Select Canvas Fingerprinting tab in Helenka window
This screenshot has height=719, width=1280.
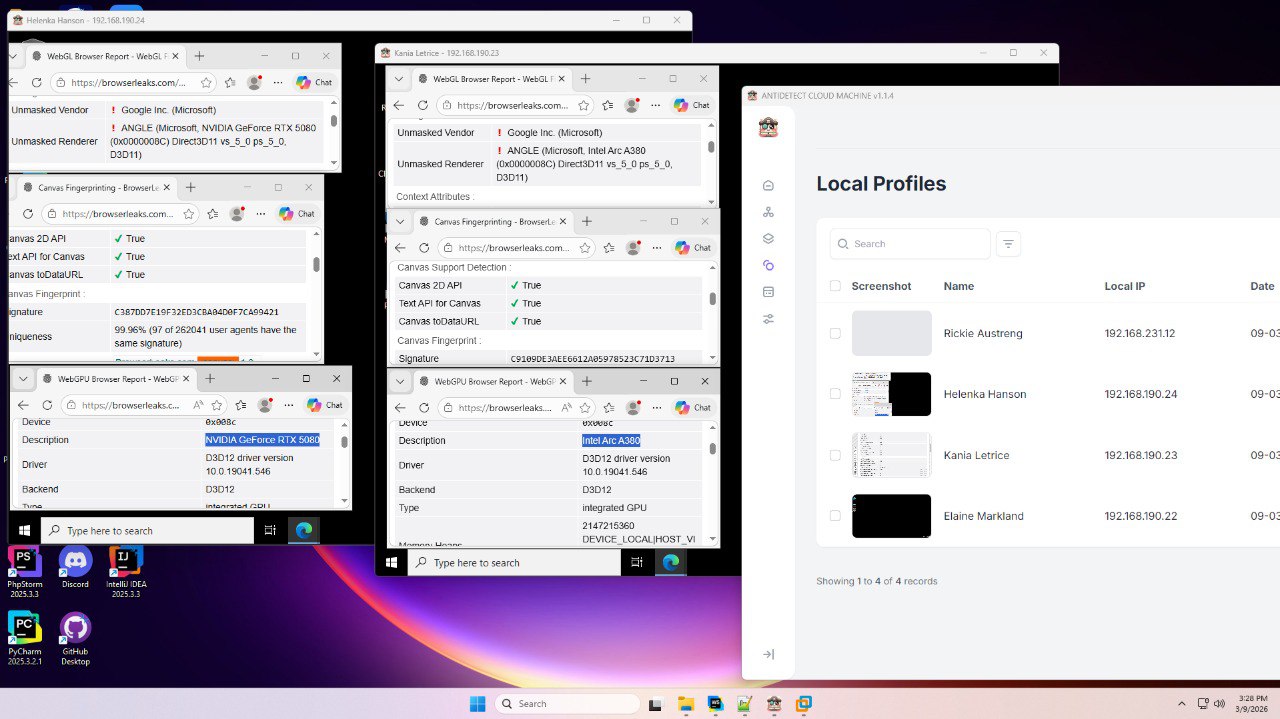tap(97, 187)
